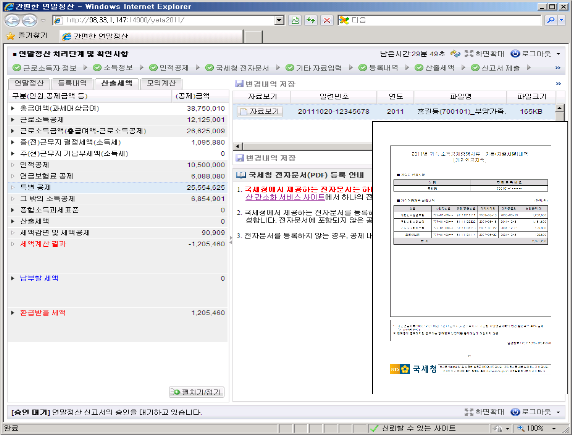
Task: Expand the 종합소득과세표준 row
Action: click(13, 210)
